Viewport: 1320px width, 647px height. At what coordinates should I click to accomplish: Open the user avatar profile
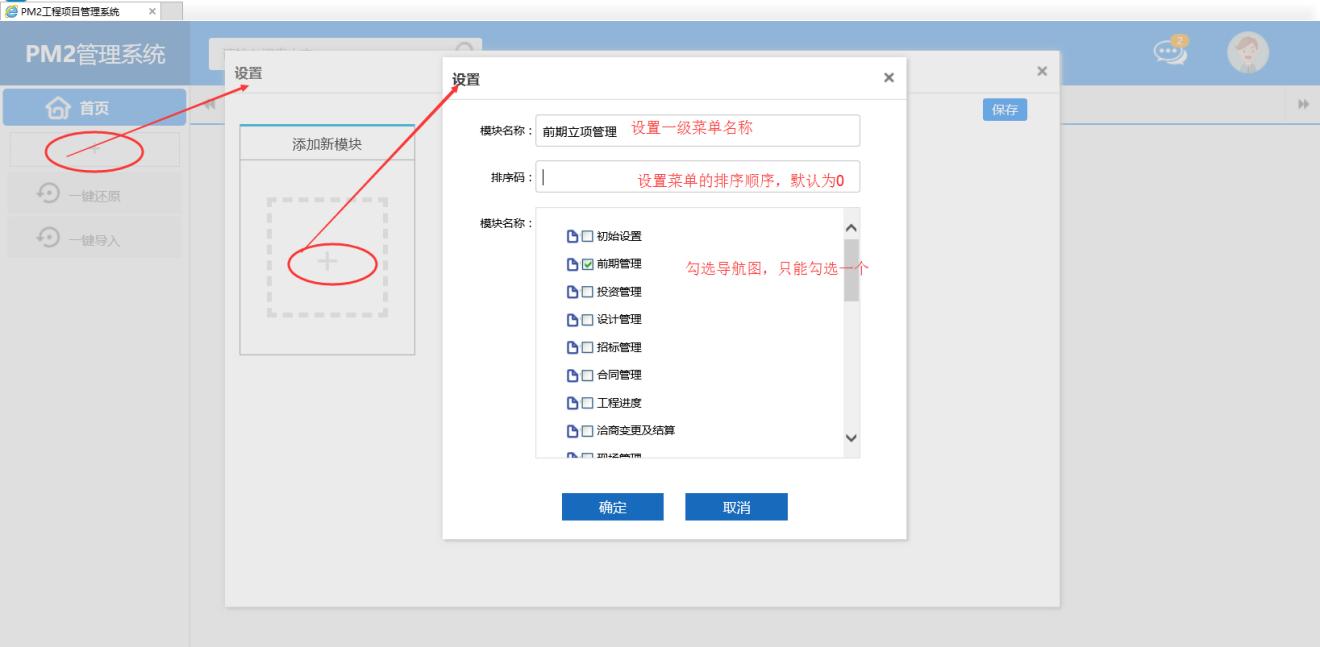(x=1247, y=55)
